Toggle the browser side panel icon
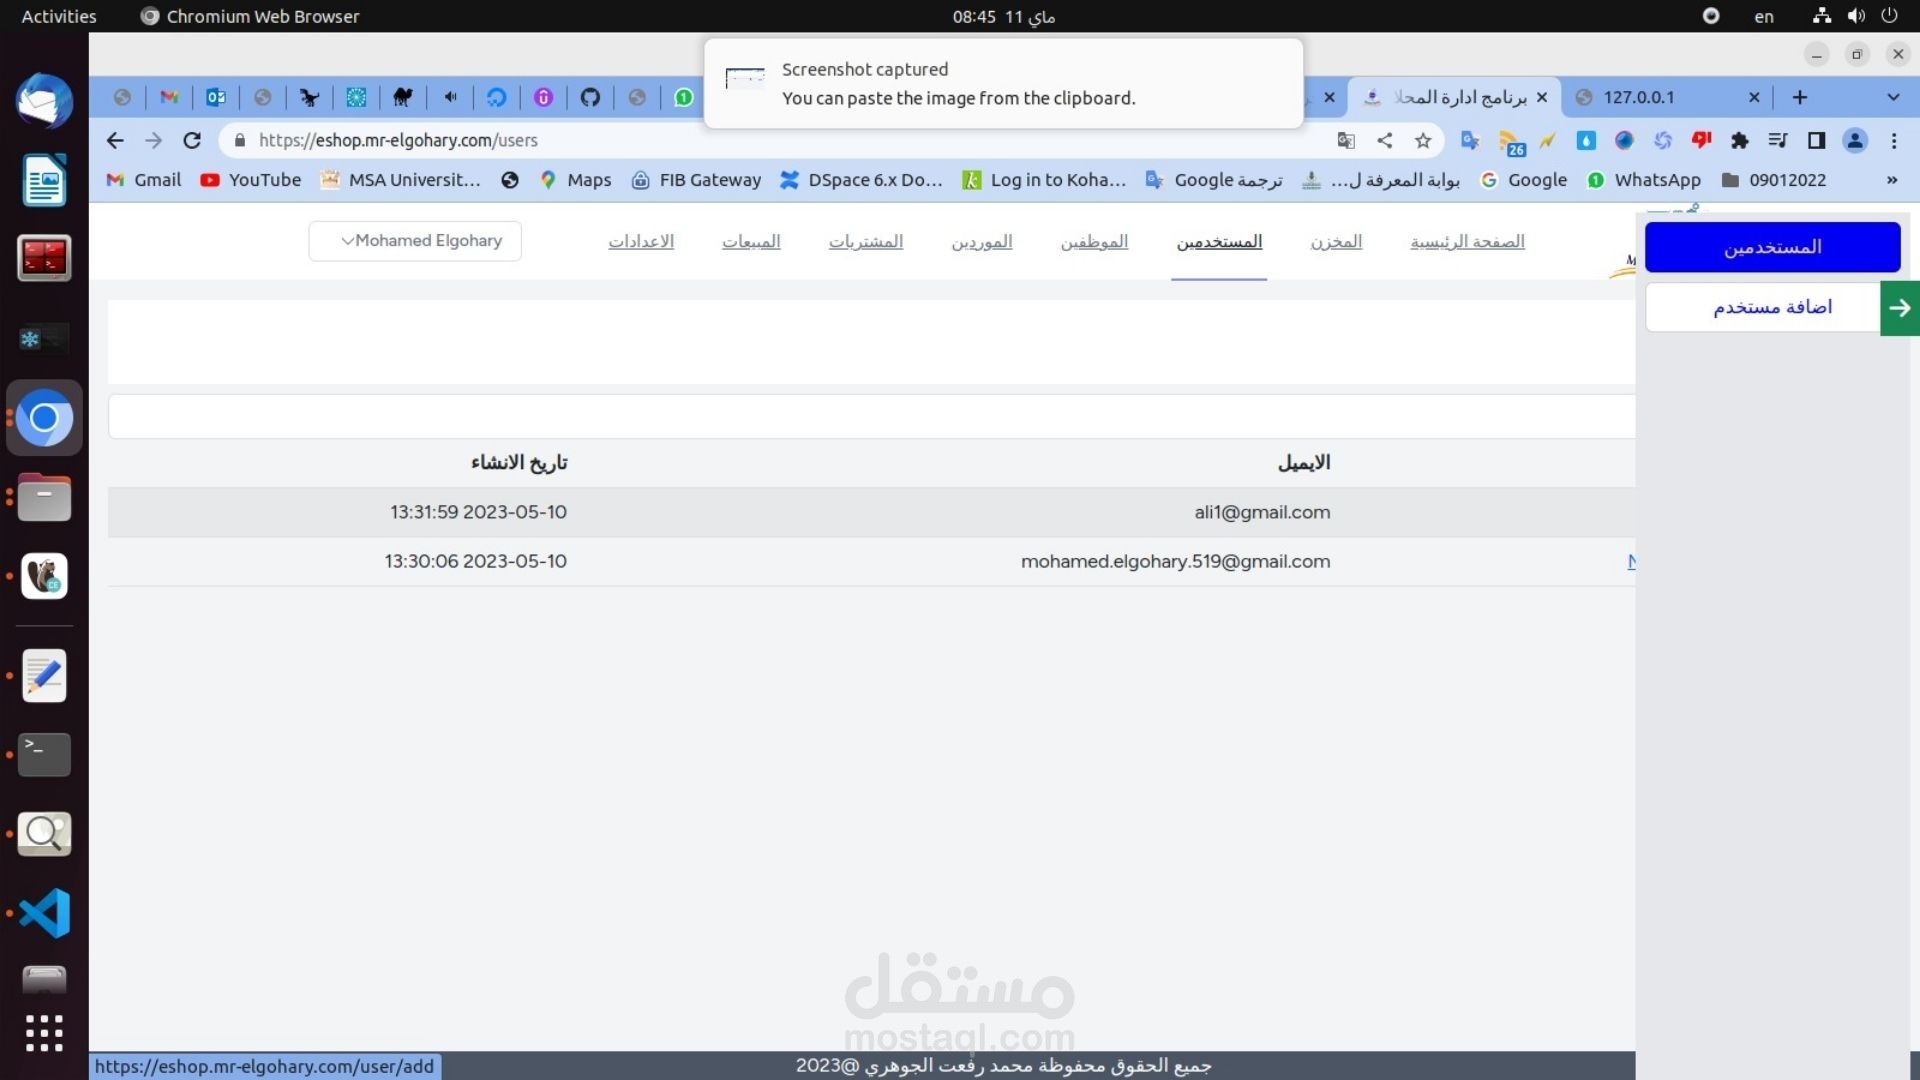 point(1817,141)
